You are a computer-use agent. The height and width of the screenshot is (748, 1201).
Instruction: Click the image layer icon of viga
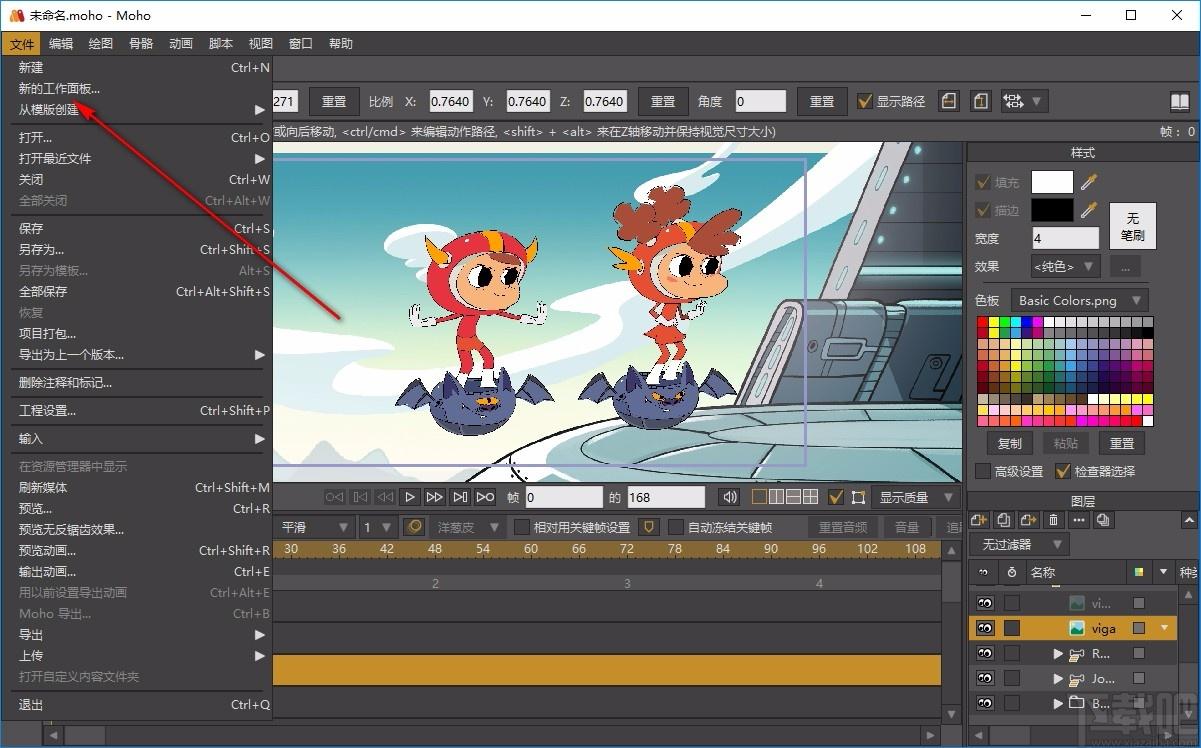click(x=1076, y=628)
